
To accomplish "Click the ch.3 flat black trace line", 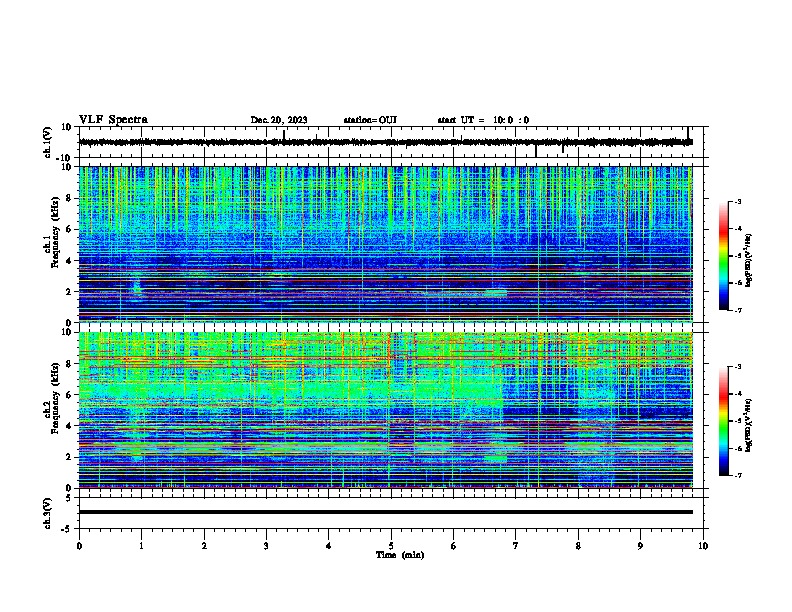I will (x=386, y=512).
